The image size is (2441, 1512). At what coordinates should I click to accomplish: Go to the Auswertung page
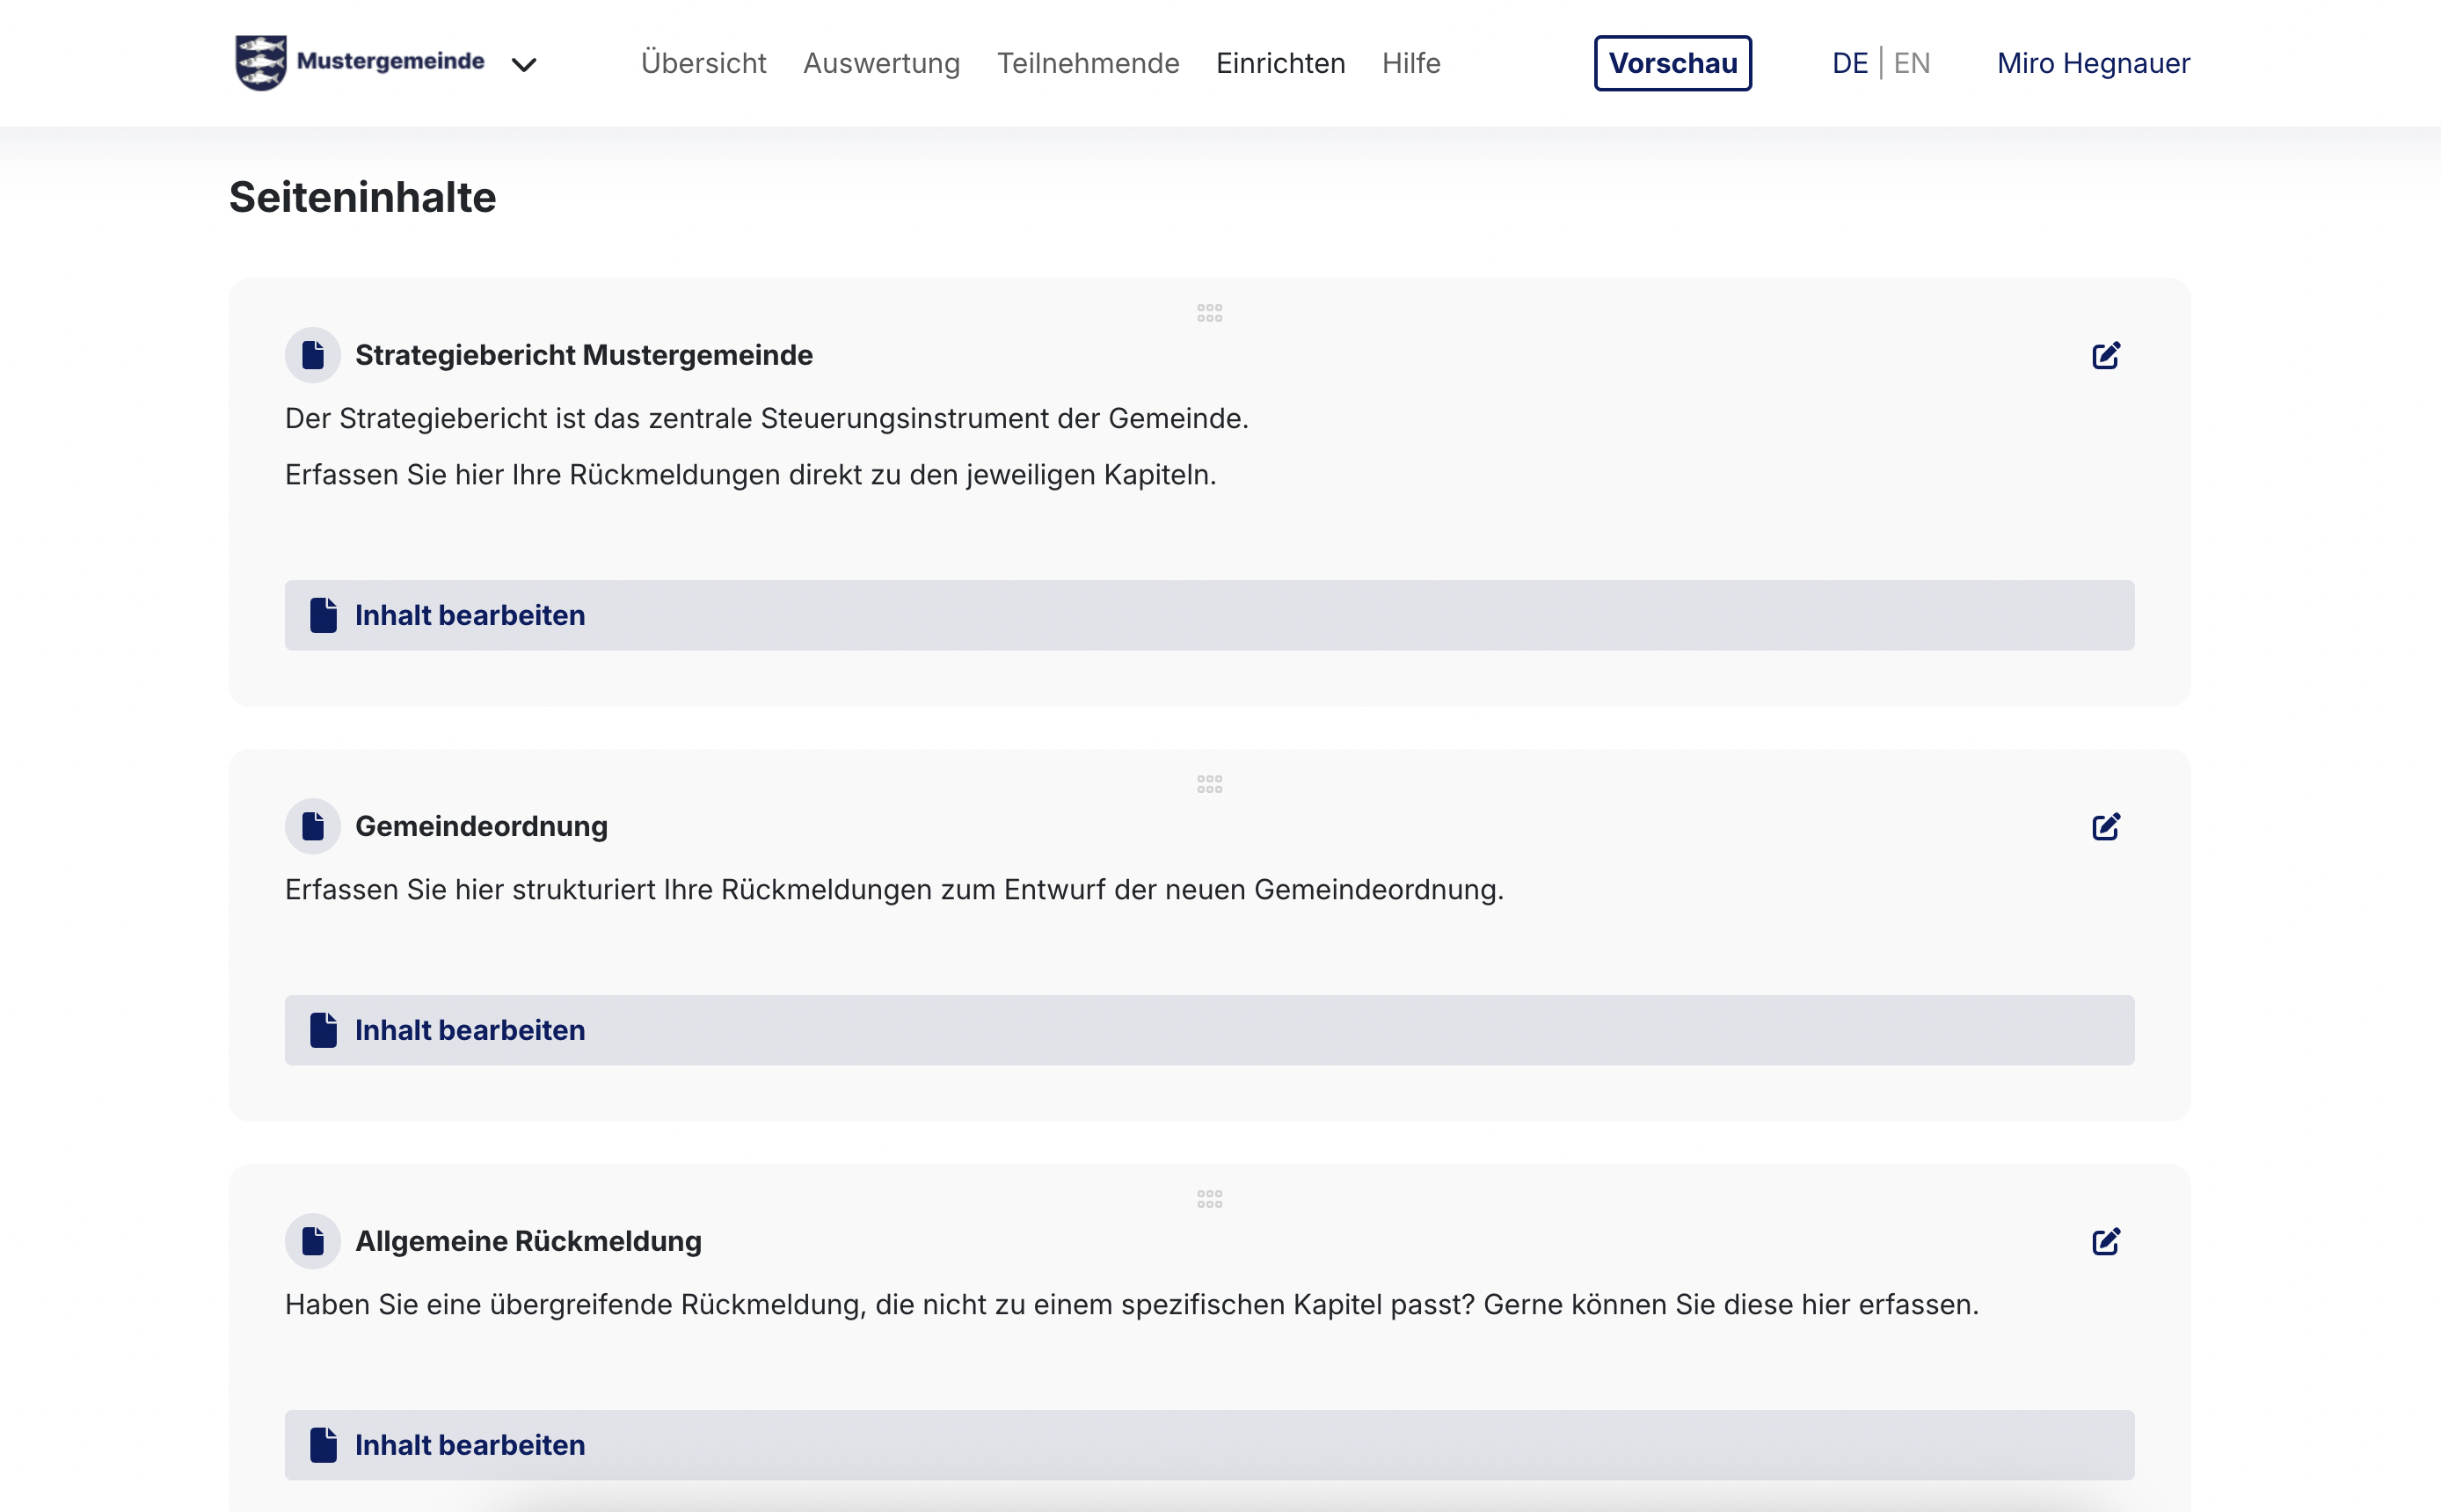point(881,63)
